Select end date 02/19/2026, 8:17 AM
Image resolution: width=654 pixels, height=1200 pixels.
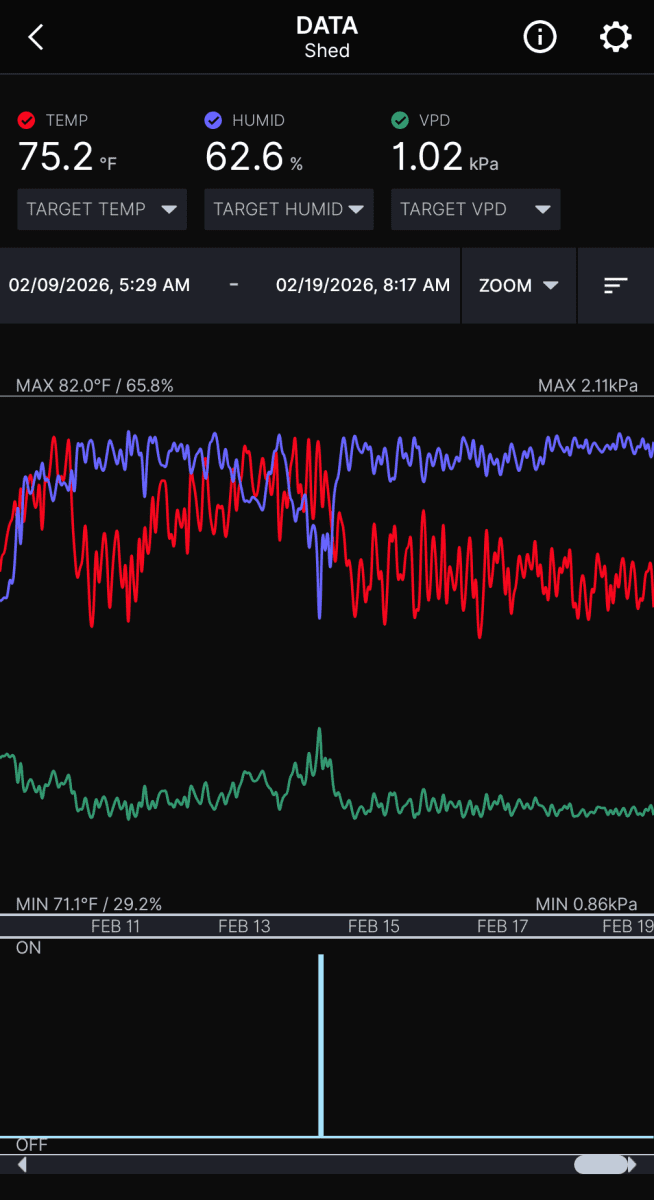tap(363, 285)
